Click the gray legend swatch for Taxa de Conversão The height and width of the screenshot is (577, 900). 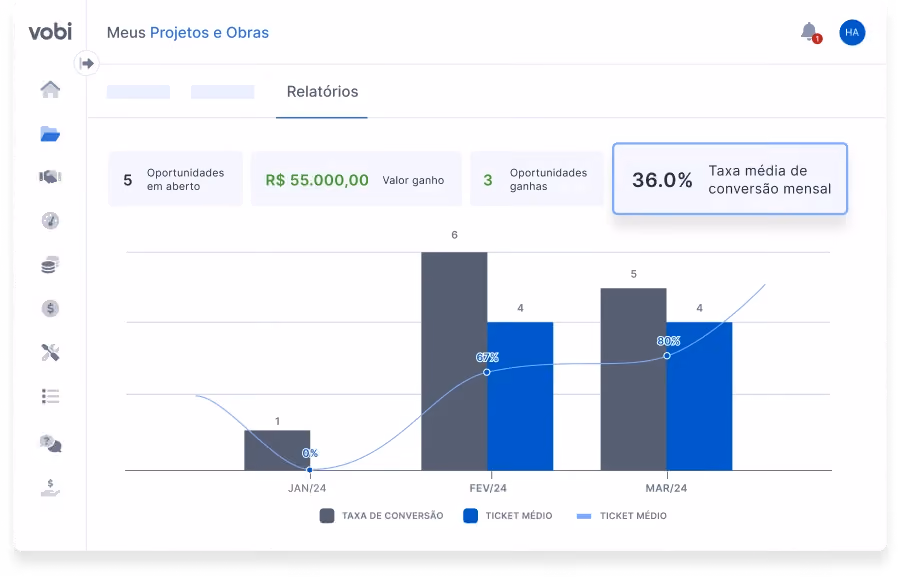pos(327,516)
